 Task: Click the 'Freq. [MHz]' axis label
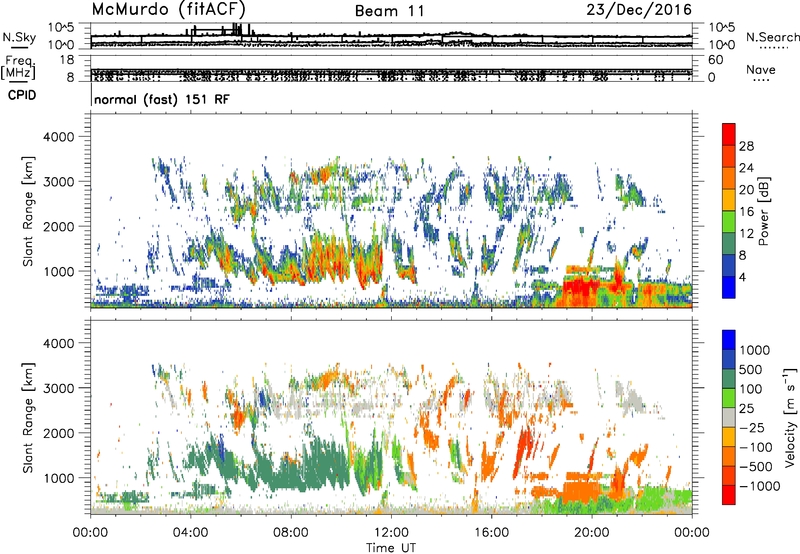[18, 67]
